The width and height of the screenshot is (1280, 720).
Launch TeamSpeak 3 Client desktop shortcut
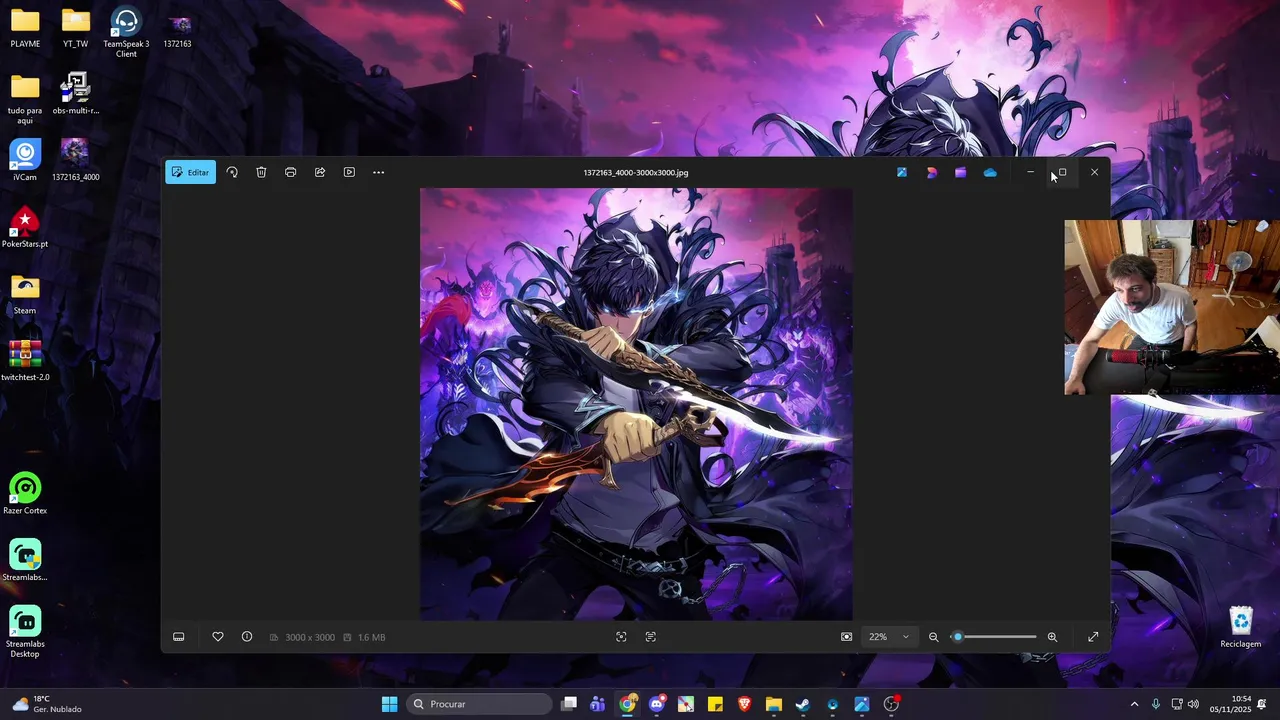[x=126, y=32]
